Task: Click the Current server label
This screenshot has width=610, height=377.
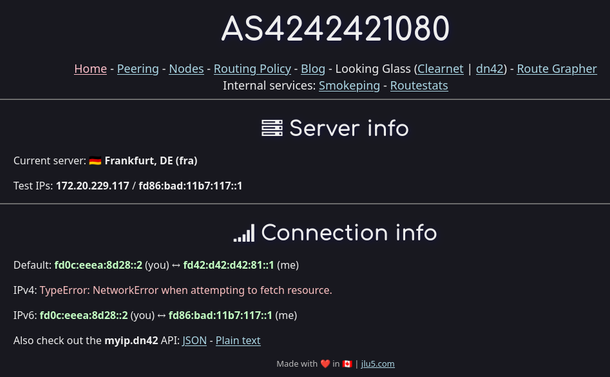Action: click(x=49, y=161)
